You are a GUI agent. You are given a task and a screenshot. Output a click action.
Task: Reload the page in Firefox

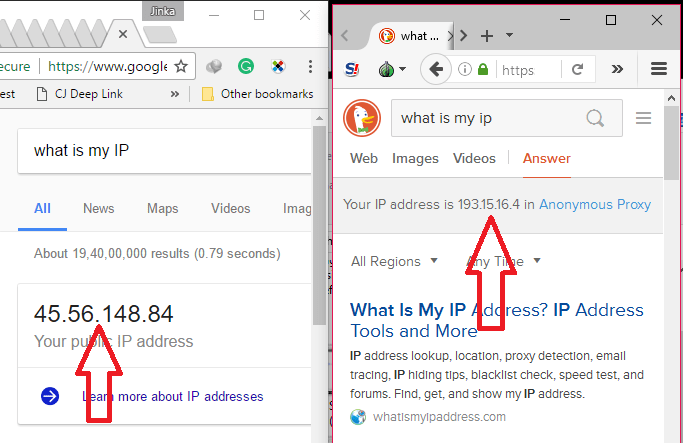[578, 69]
